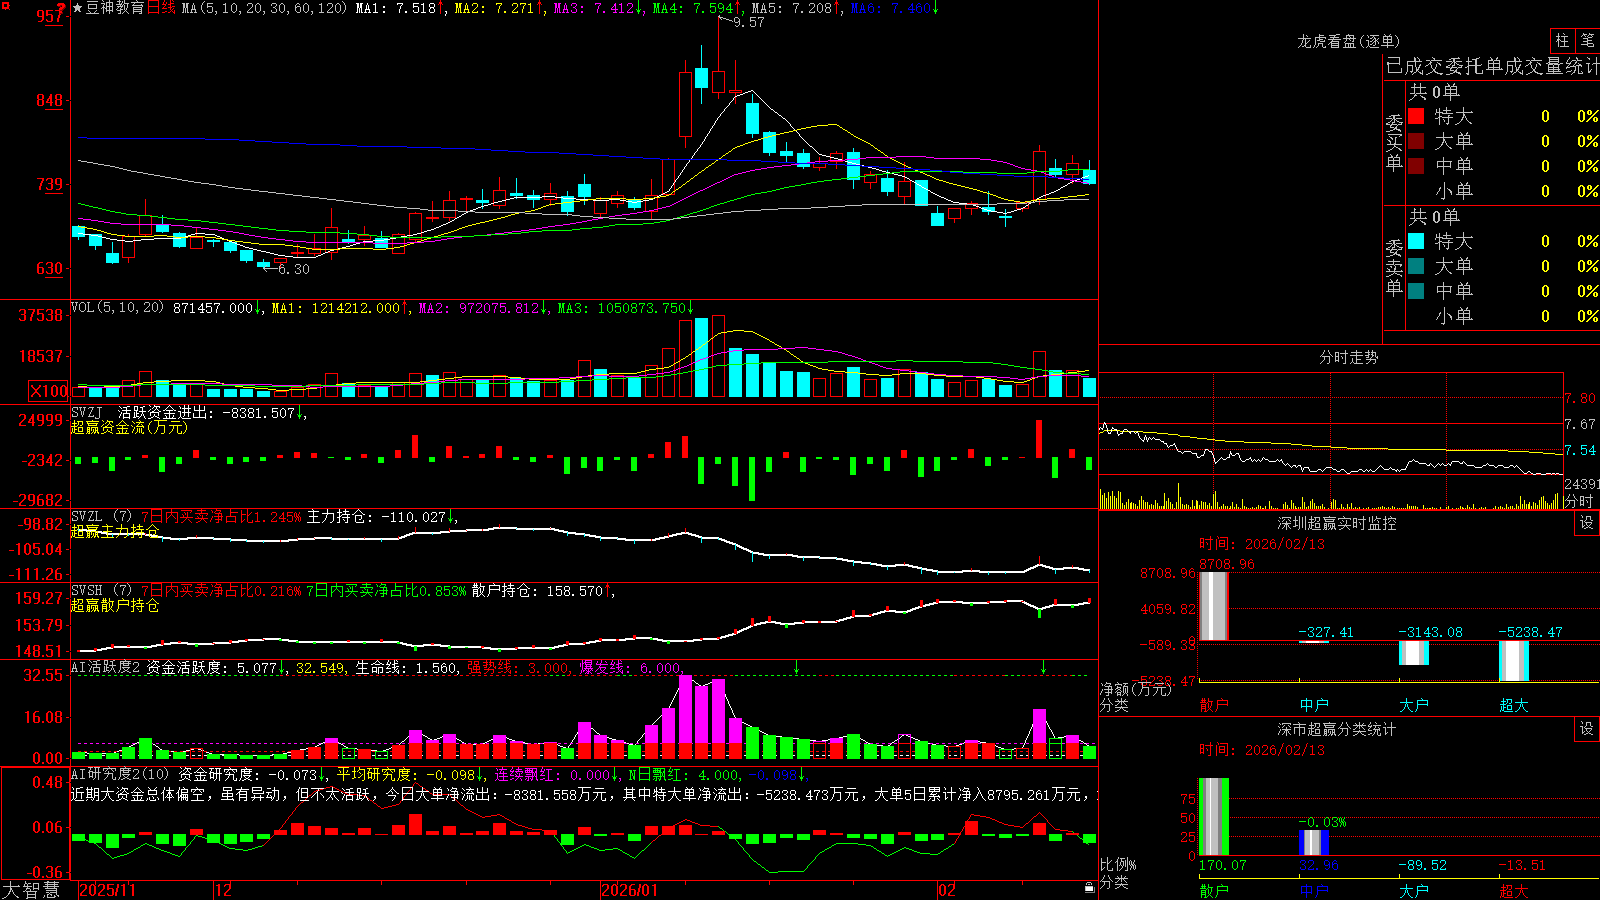Click the 日线 period label
This screenshot has width=1600, height=900.
coord(161,8)
